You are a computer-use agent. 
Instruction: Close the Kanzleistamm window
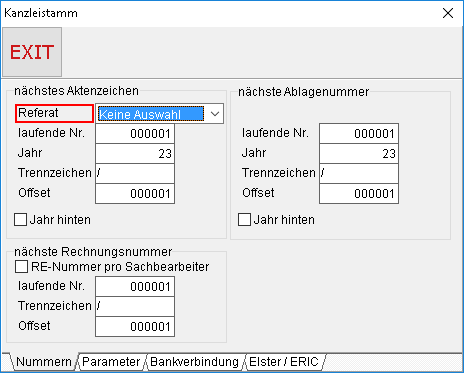click(x=448, y=13)
